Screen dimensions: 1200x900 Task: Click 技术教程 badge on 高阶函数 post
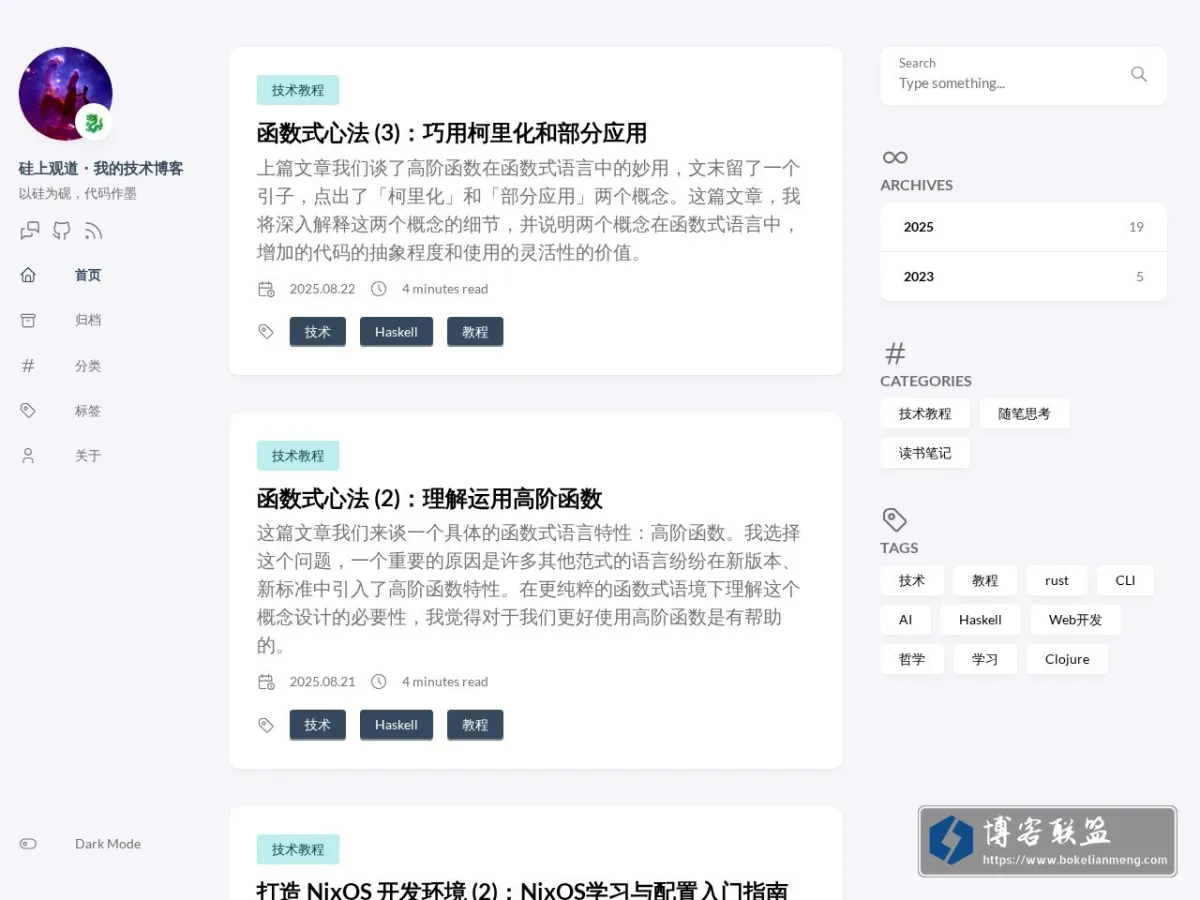tap(298, 456)
